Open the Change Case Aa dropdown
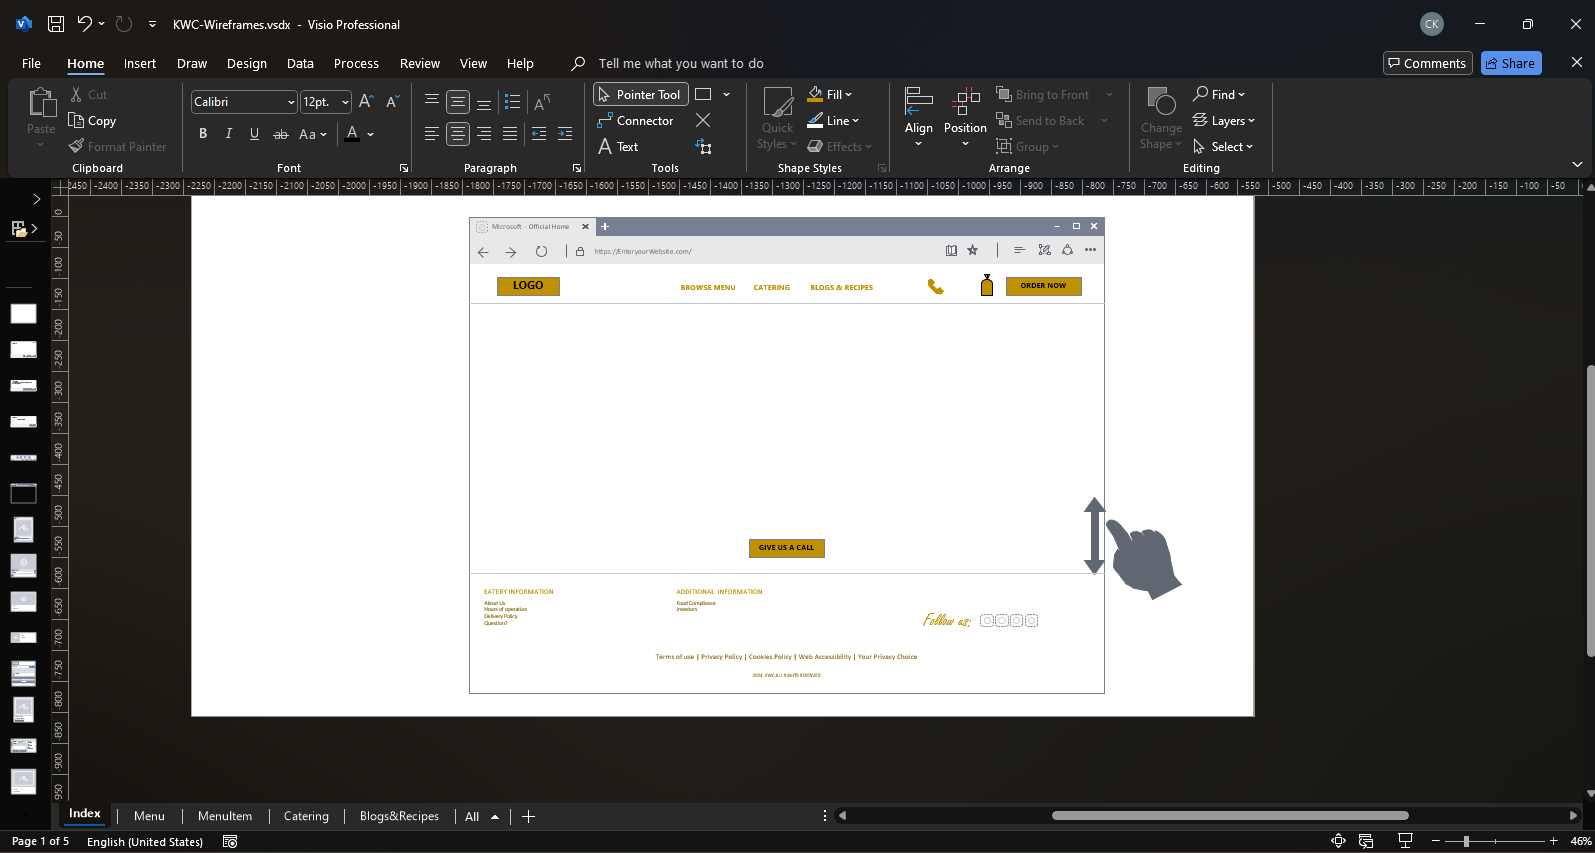The height and width of the screenshot is (853, 1595). coord(313,133)
